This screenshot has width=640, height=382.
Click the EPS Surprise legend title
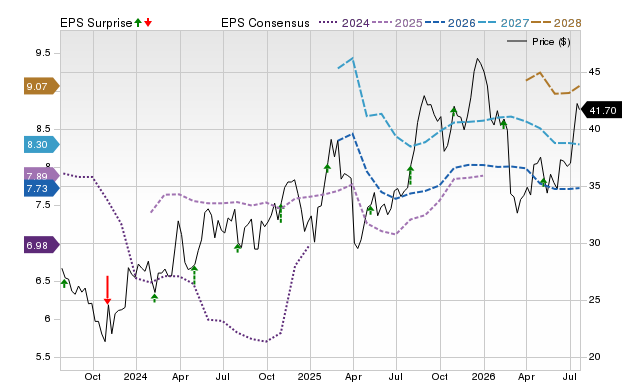pos(96,23)
